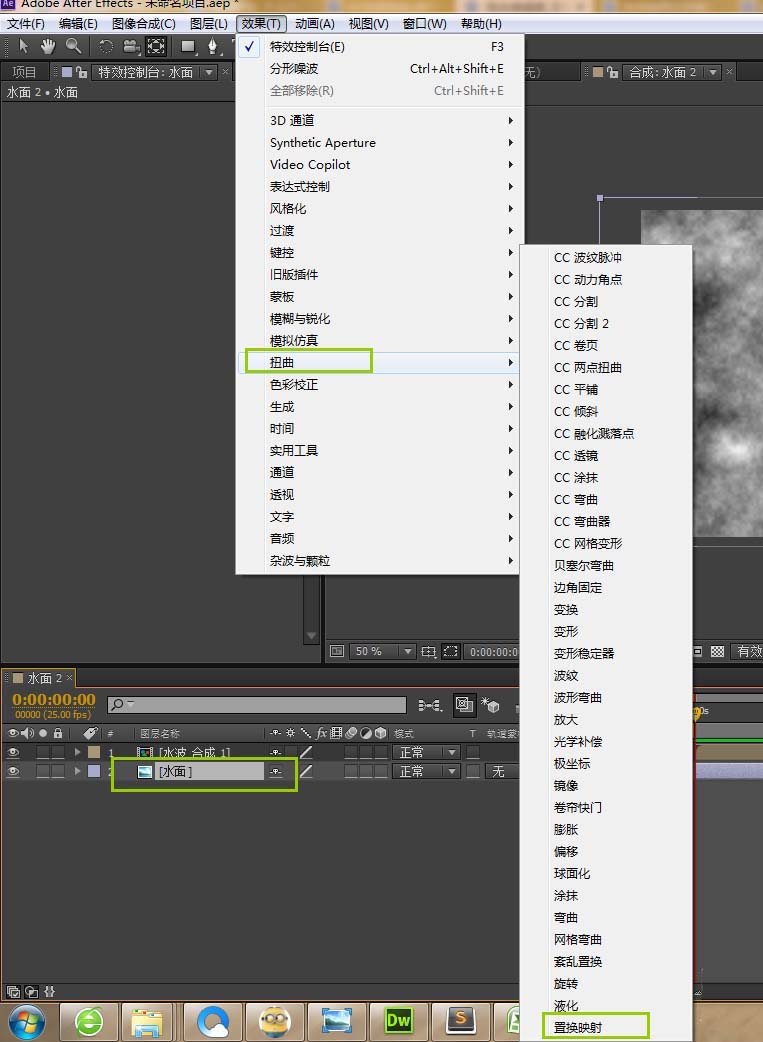This screenshot has width=763, height=1042.
Task: Toggle the draft 3D button in timeline
Action: (464, 704)
